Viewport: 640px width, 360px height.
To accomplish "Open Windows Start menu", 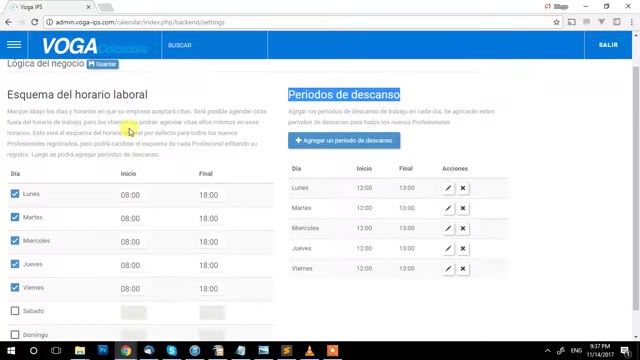I will [11, 351].
